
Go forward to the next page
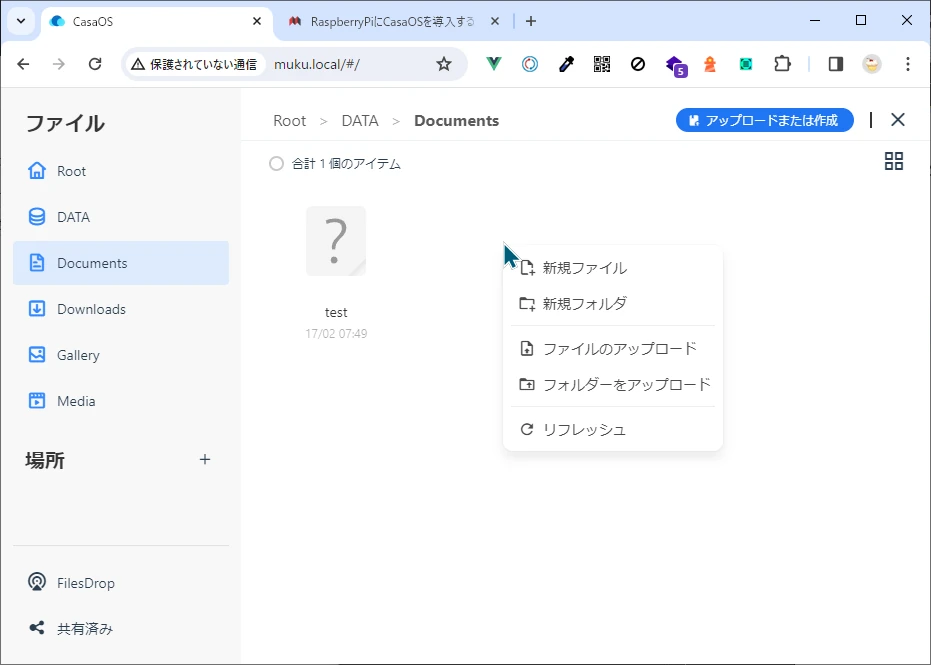(59, 64)
